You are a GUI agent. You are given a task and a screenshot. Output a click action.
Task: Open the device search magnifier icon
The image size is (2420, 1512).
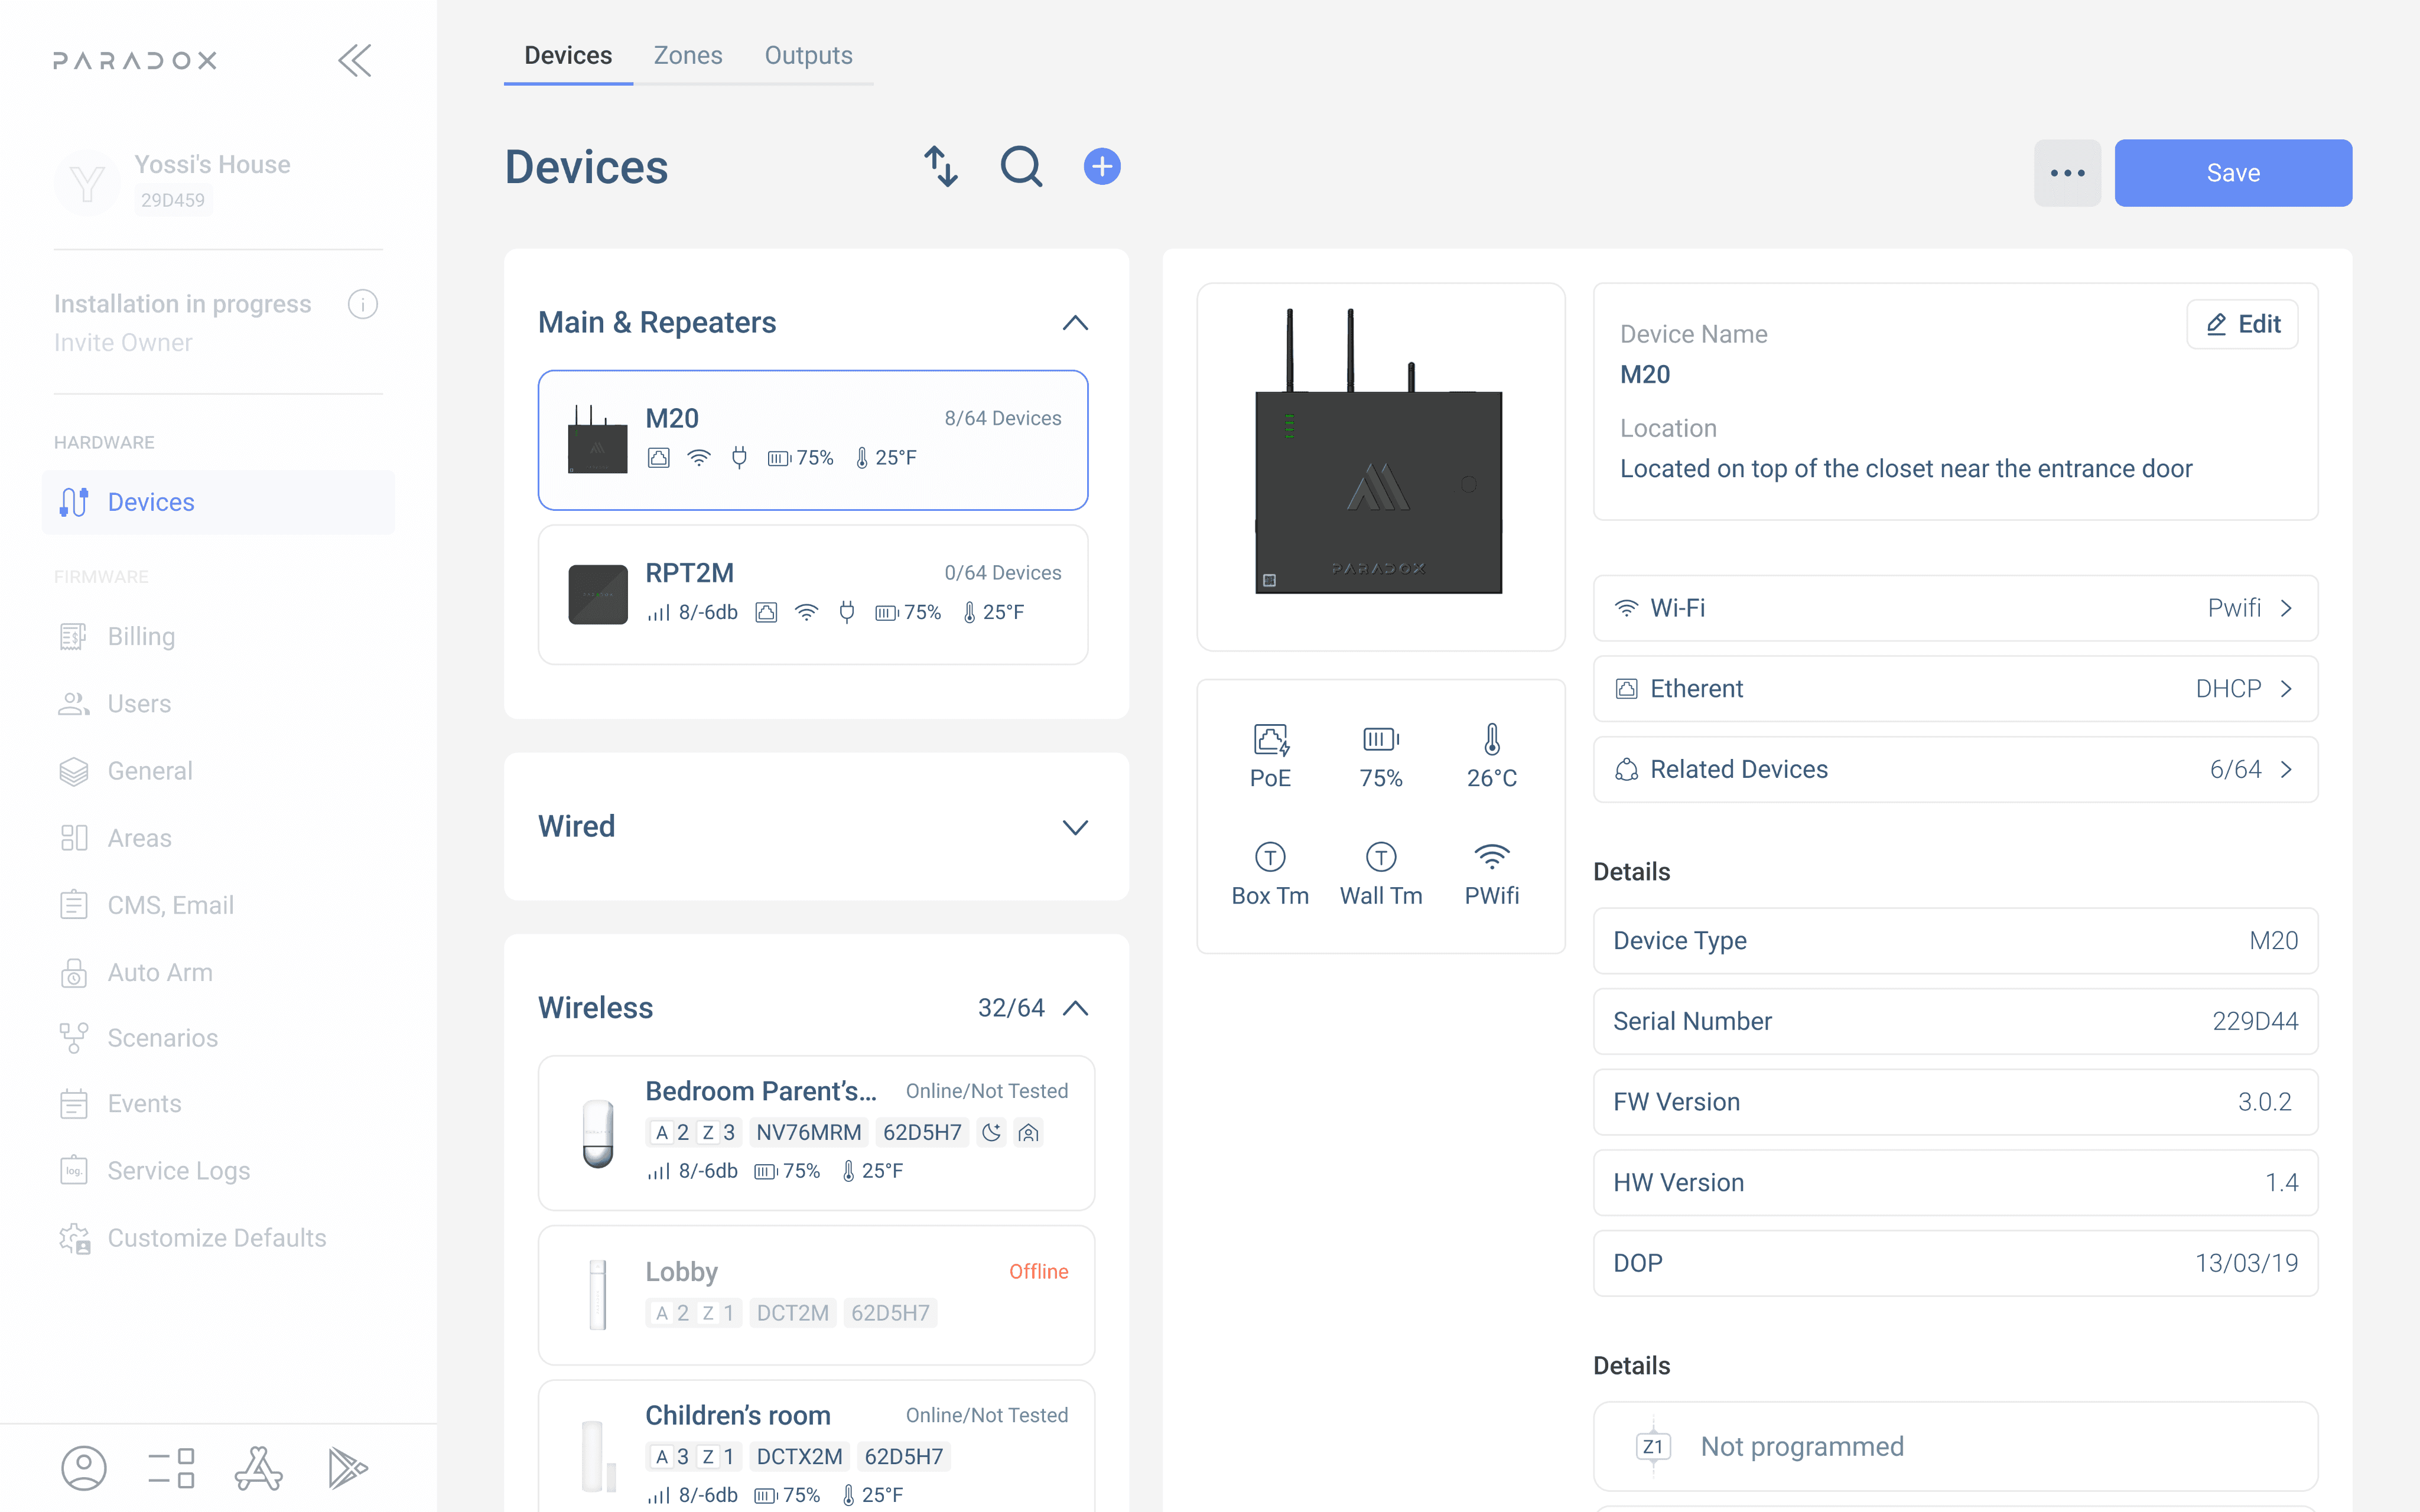click(1021, 167)
